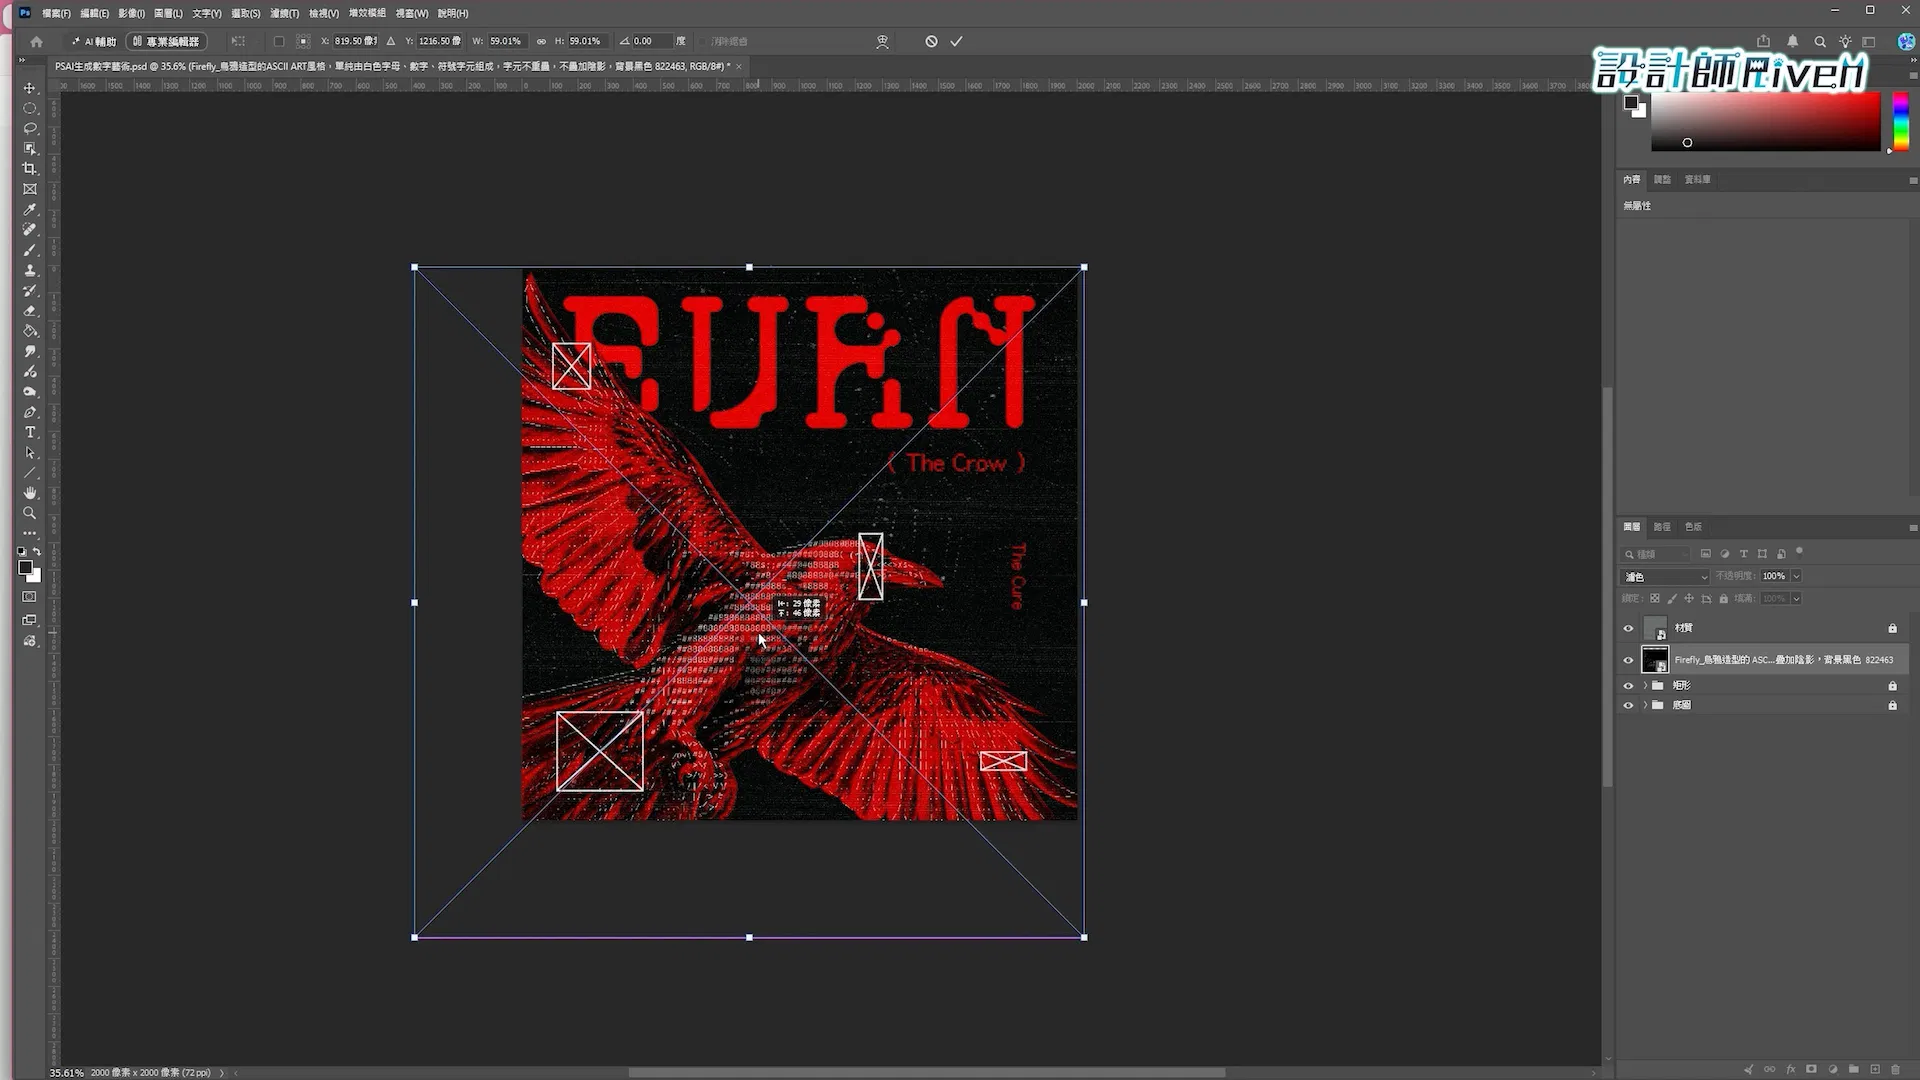Expand the 矩形 layer group

point(1645,685)
